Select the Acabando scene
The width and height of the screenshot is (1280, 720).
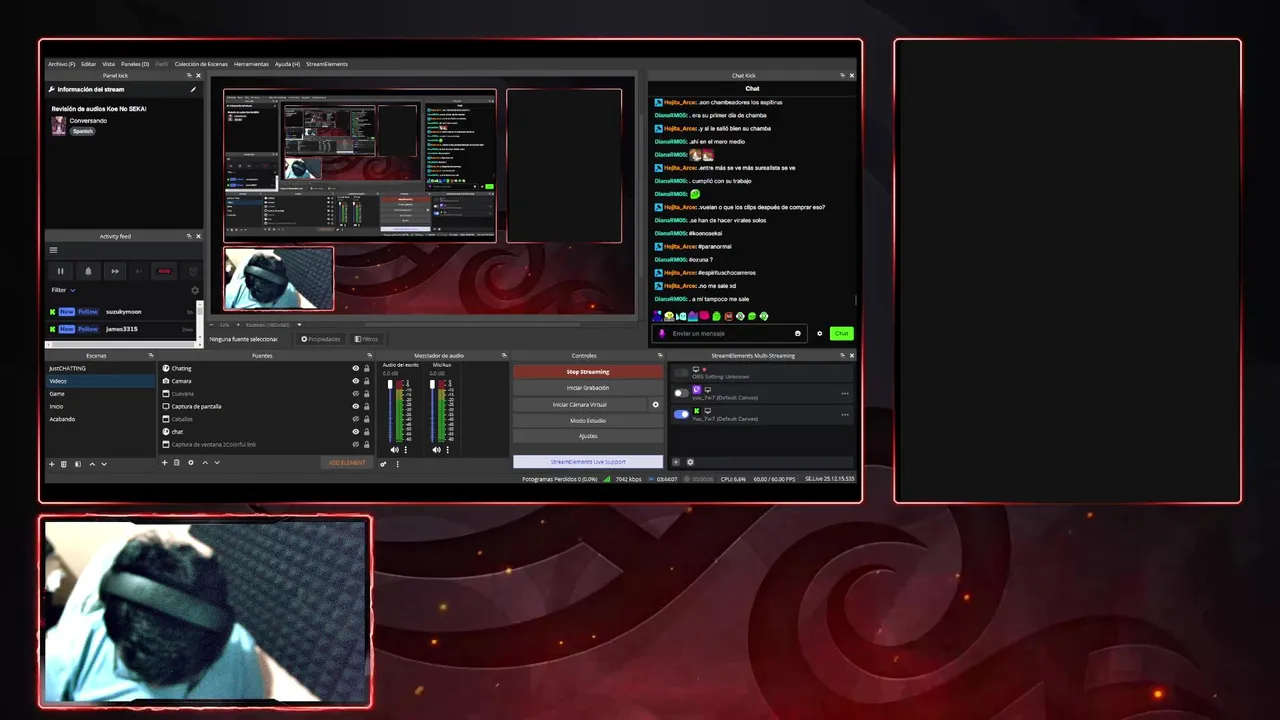point(100,419)
